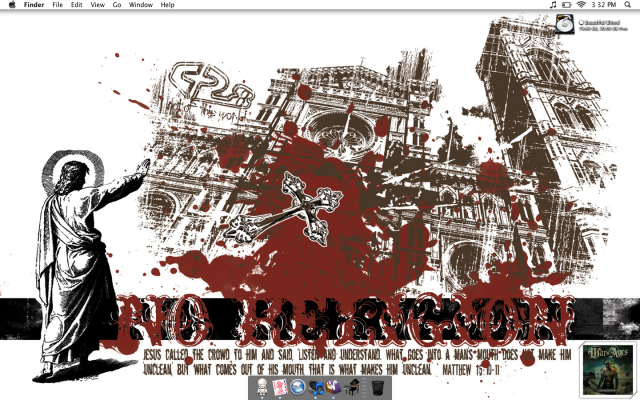Screen dimensions: 640x400
Task: Click the music note menu bar icon
Action: (x=553, y=5)
